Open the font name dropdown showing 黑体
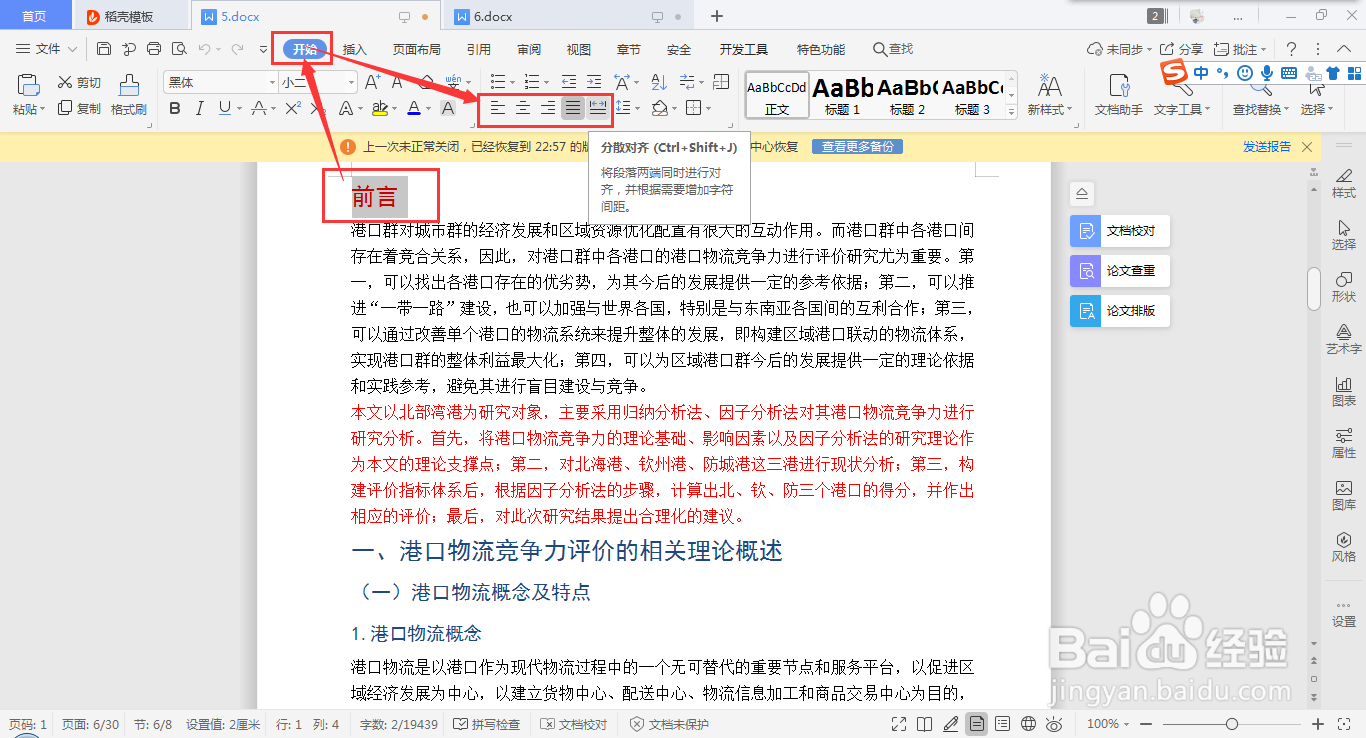 point(269,81)
